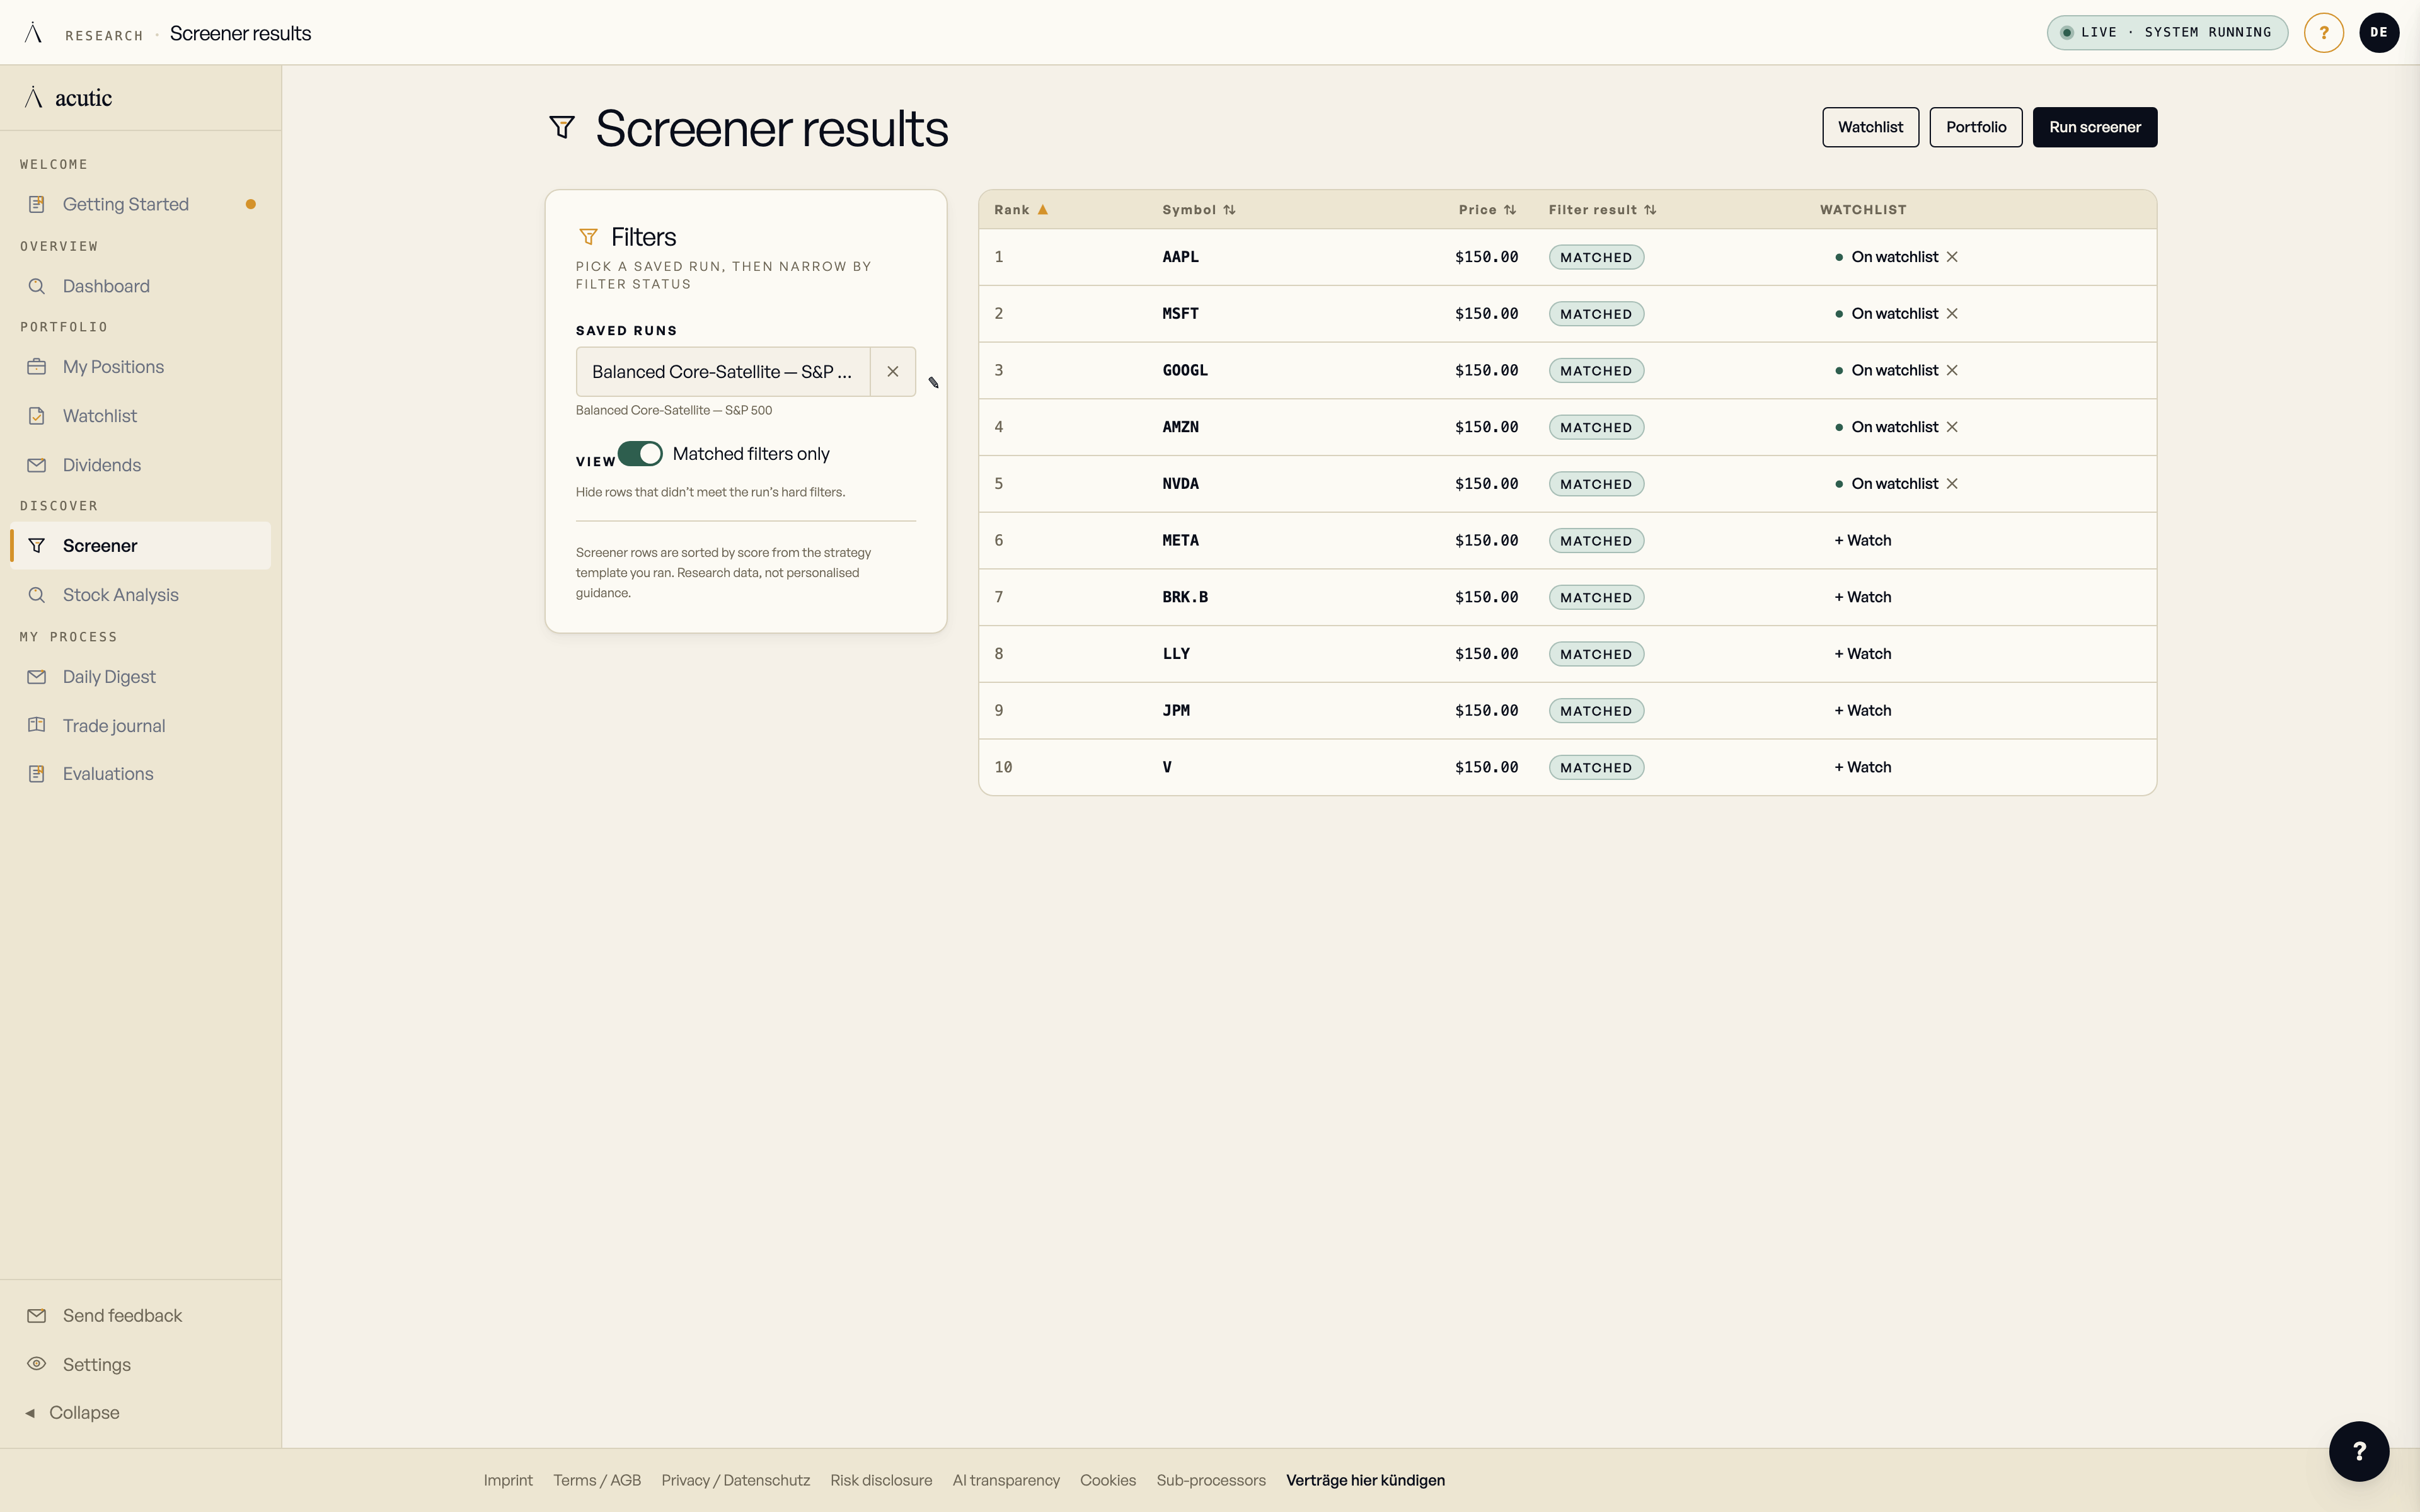Image resolution: width=2420 pixels, height=1512 pixels.
Task: Click the floating help bubble at bottom right
Action: [2358, 1450]
